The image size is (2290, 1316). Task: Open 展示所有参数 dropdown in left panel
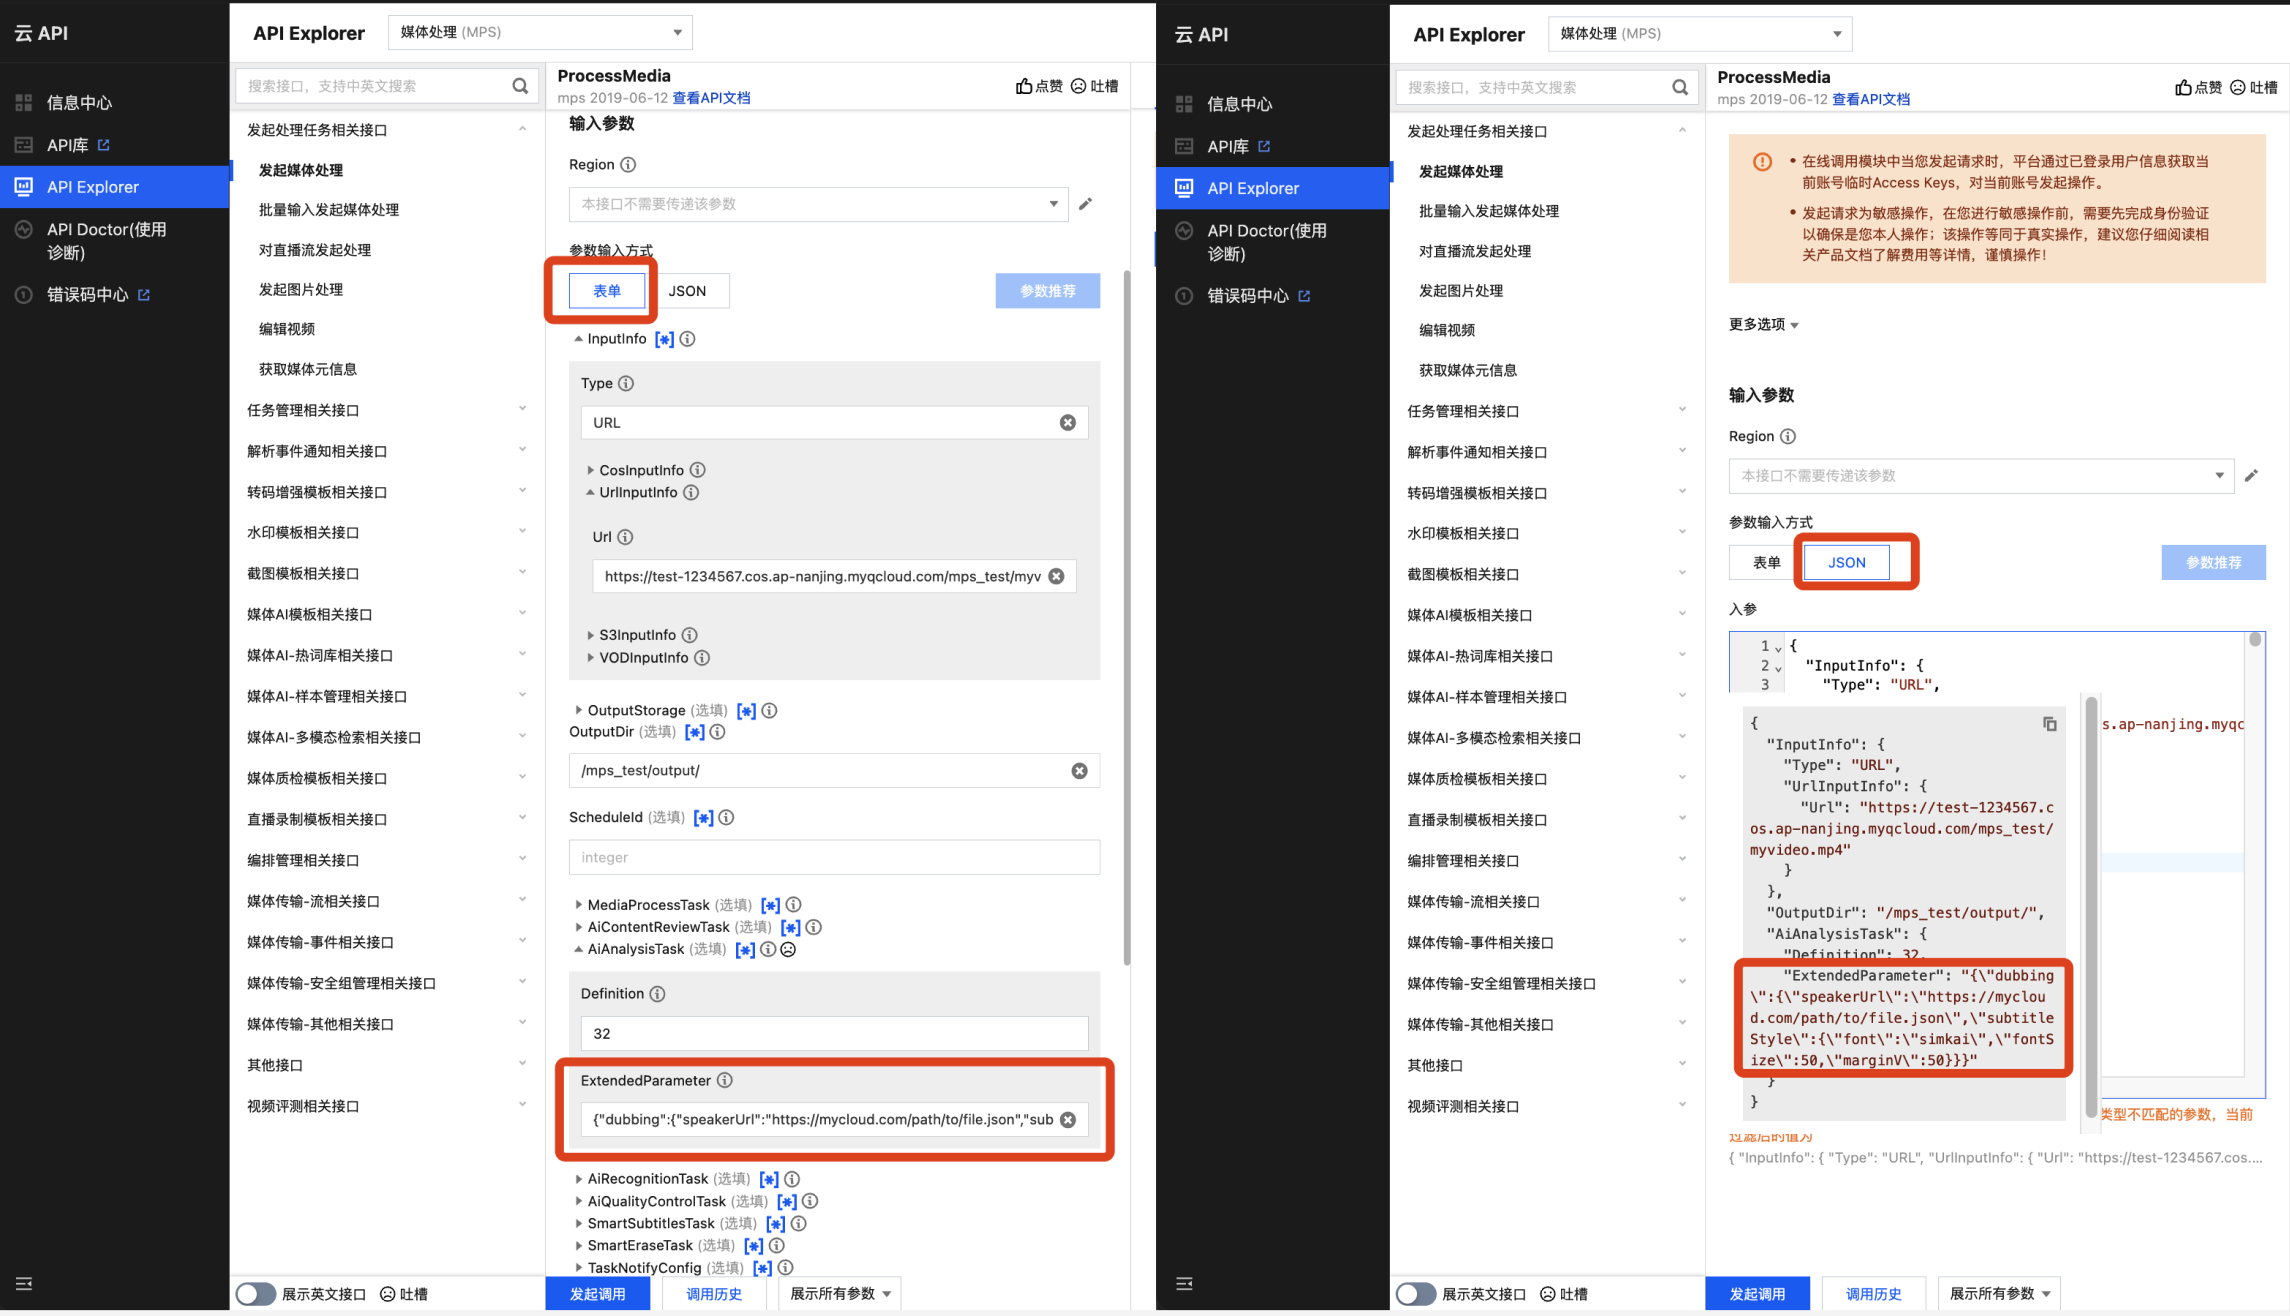840,1294
